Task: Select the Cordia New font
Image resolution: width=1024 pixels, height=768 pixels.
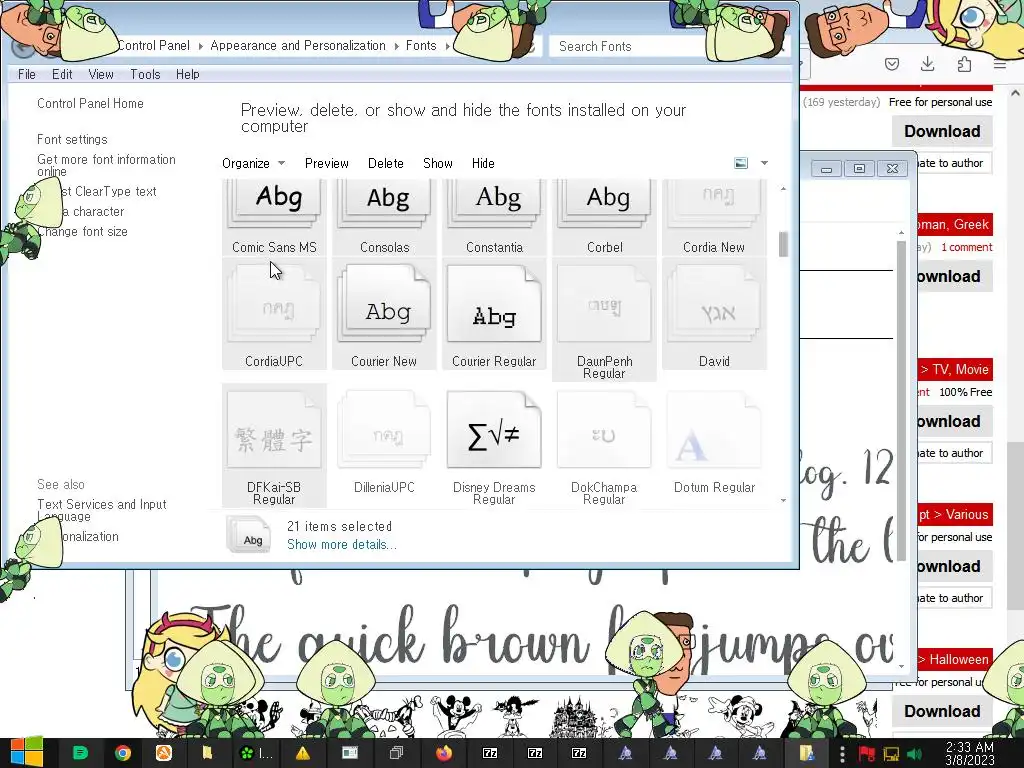Action: [x=714, y=217]
